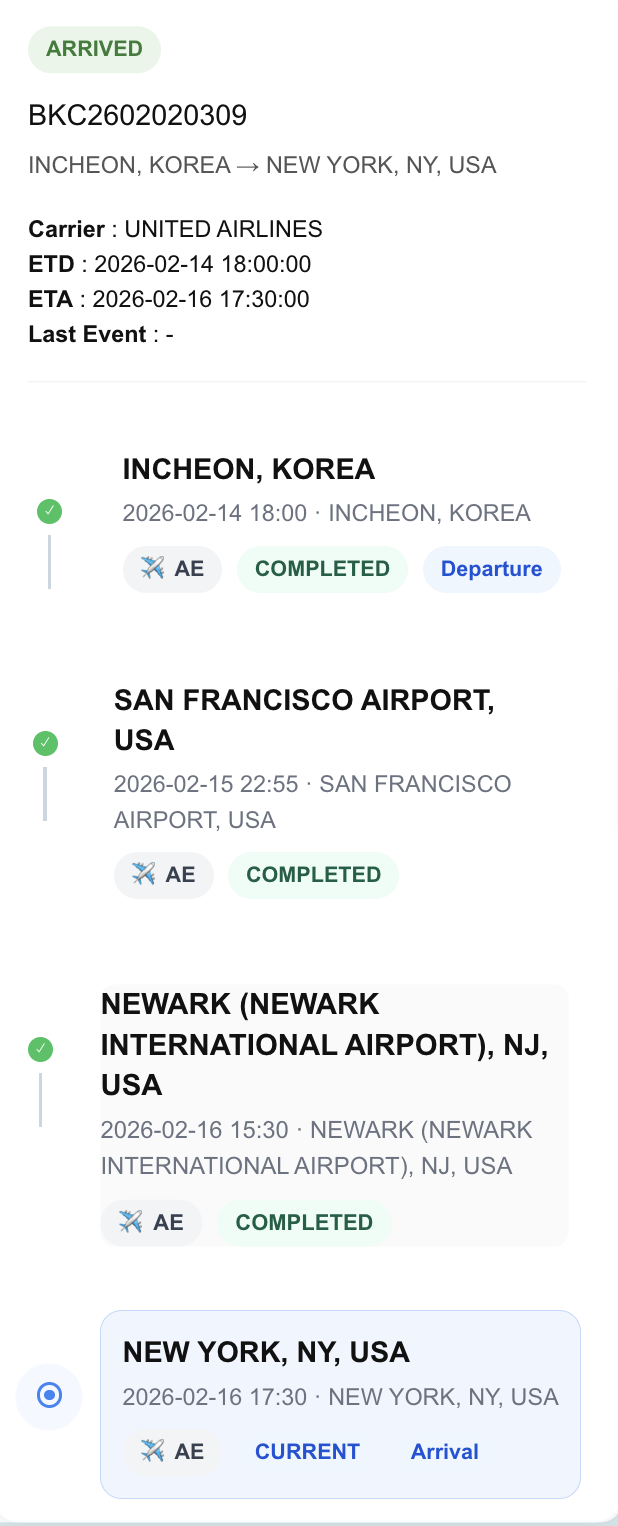Click the Arrival tag on New York stop
Screen dimensions: 618x1526
point(445,1451)
